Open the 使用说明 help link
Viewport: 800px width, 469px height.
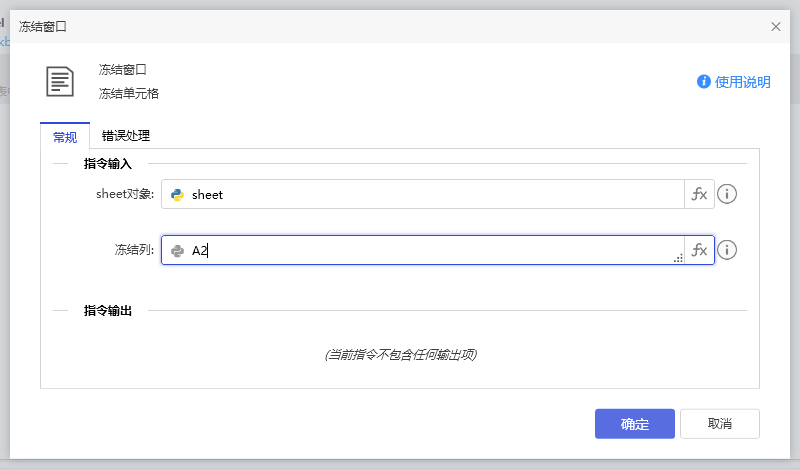(743, 82)
